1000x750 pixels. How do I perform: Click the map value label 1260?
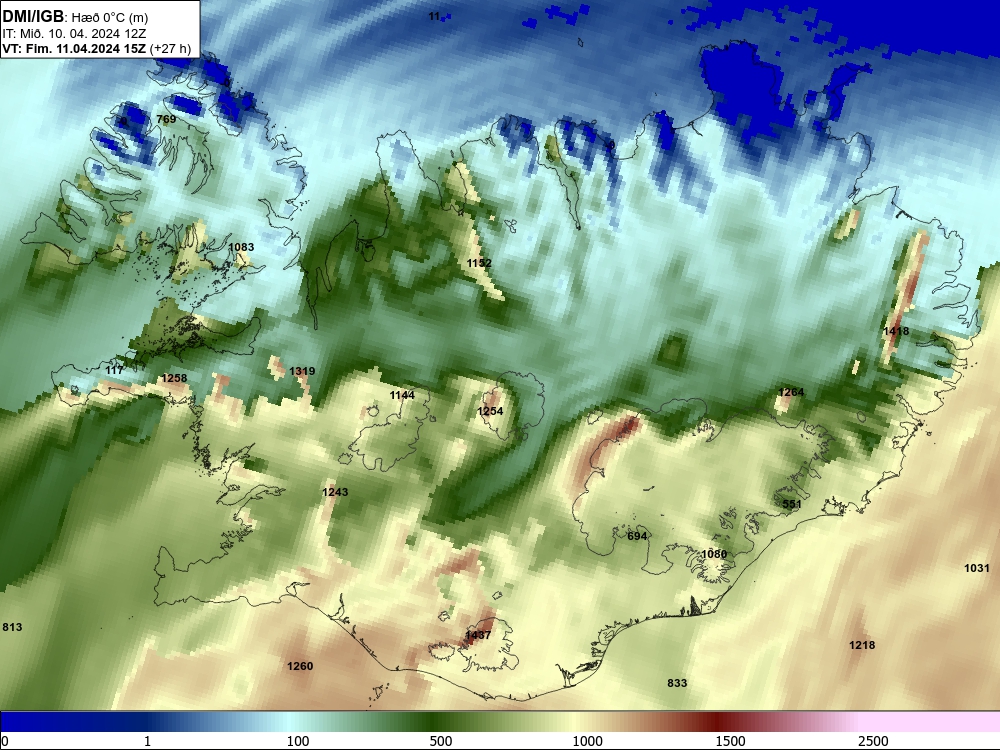[x=300, y=666]
